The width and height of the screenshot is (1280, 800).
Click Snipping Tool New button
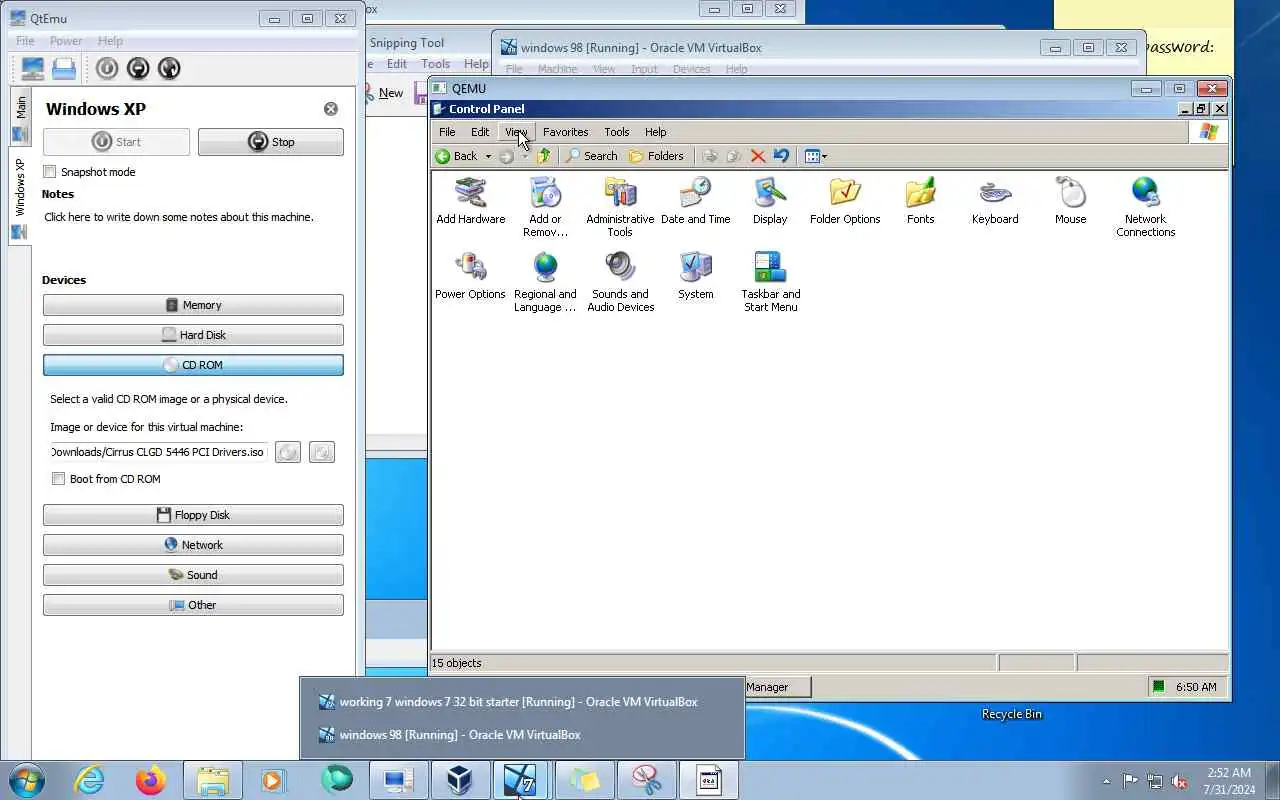pyautogui.click(x=385, y=93)
